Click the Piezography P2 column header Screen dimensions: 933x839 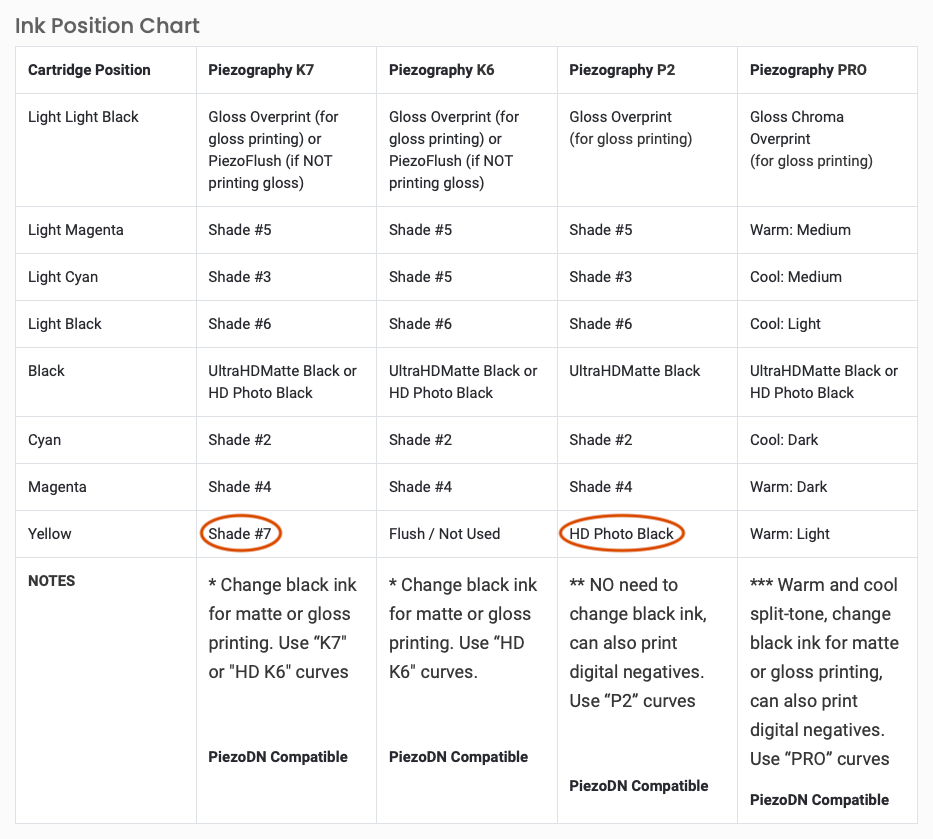[622, 70]
